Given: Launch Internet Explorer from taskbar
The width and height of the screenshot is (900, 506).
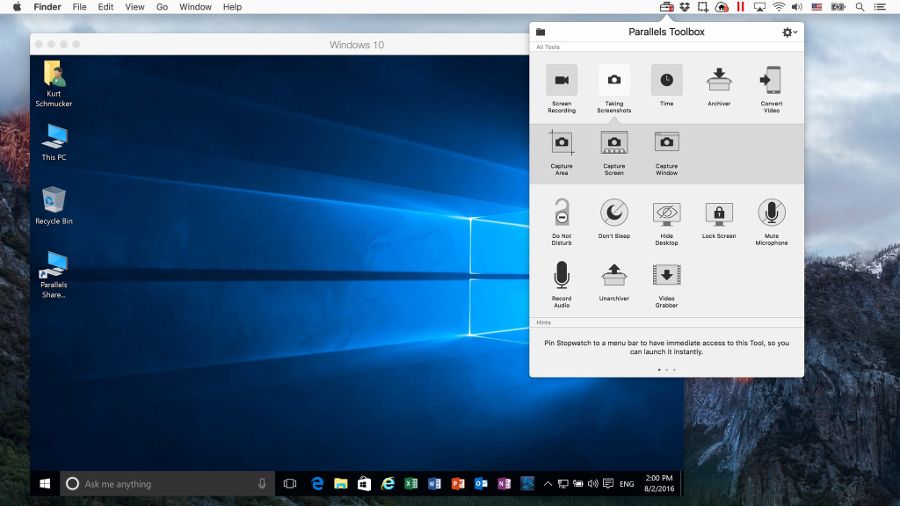Looking at the screenshot, I should 387,484.
